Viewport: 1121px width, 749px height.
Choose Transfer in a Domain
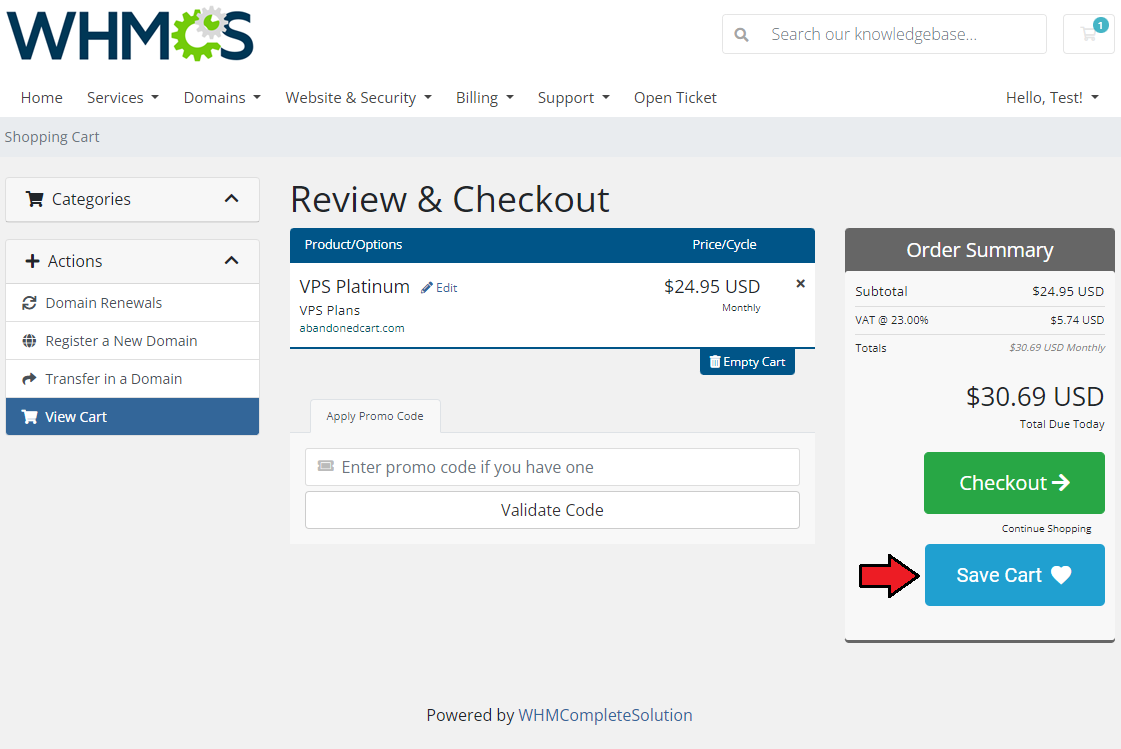(x=132, y=379)
